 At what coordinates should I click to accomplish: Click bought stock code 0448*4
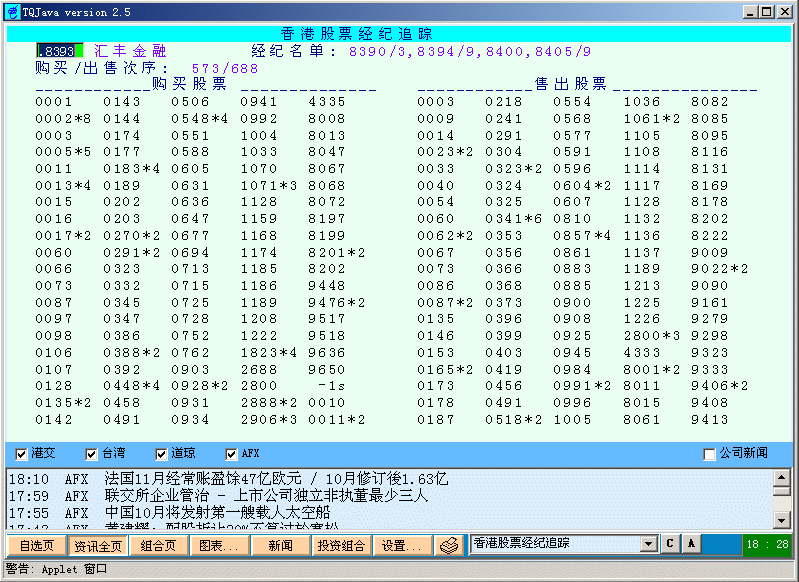click(131, 386)
